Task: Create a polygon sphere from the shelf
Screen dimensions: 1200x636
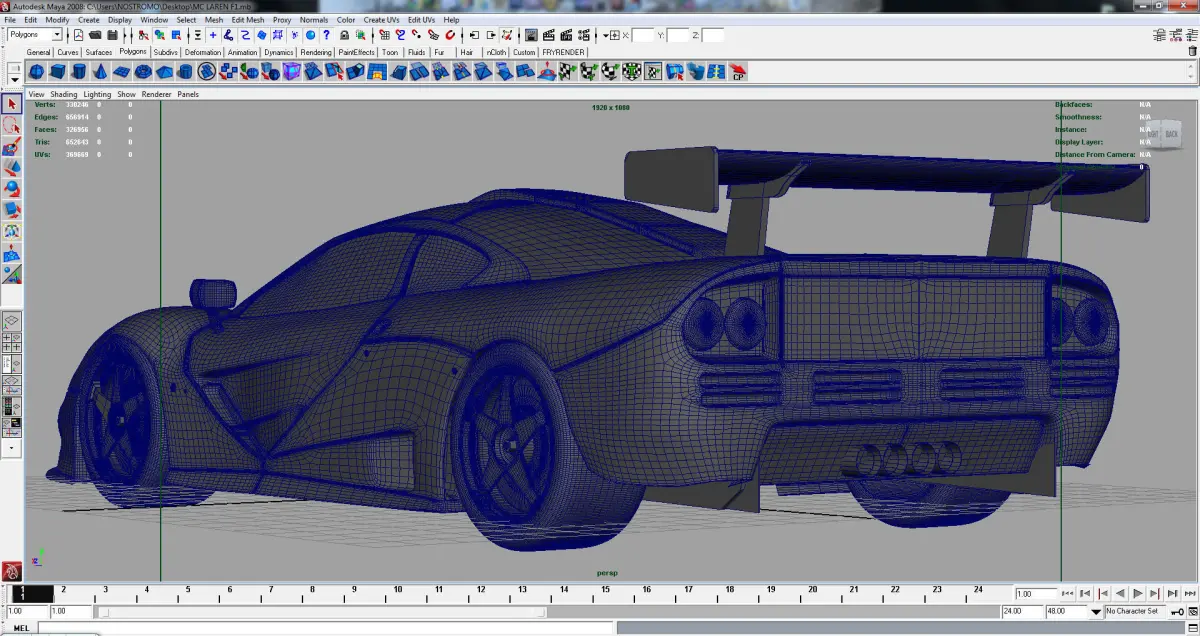Action: tap(36, 72)
